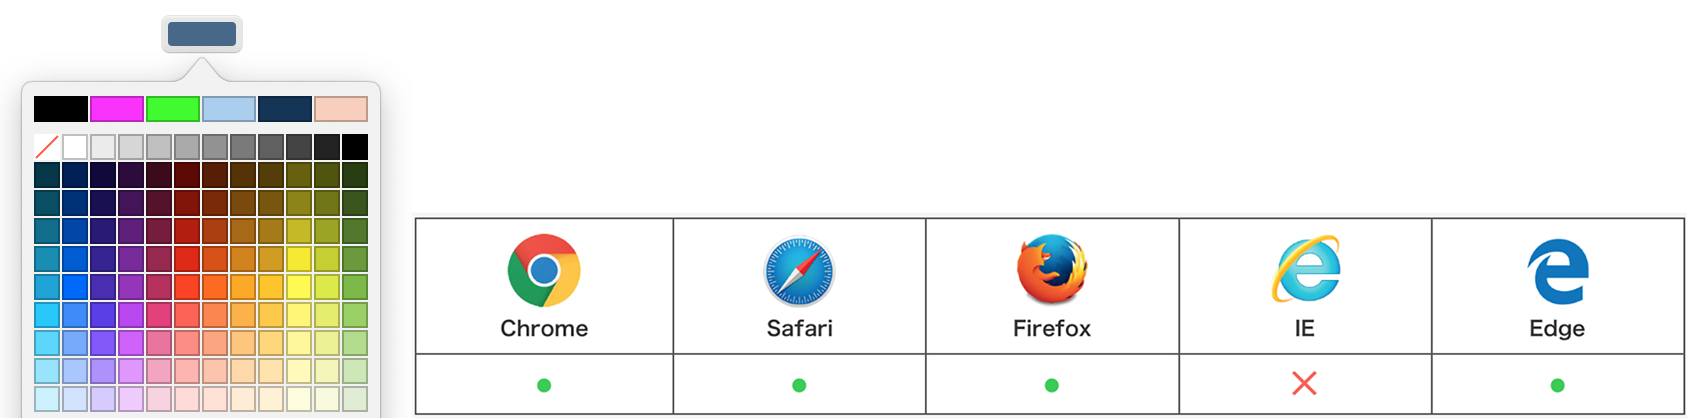Click the green dot under Edge

coord(1557,385)
